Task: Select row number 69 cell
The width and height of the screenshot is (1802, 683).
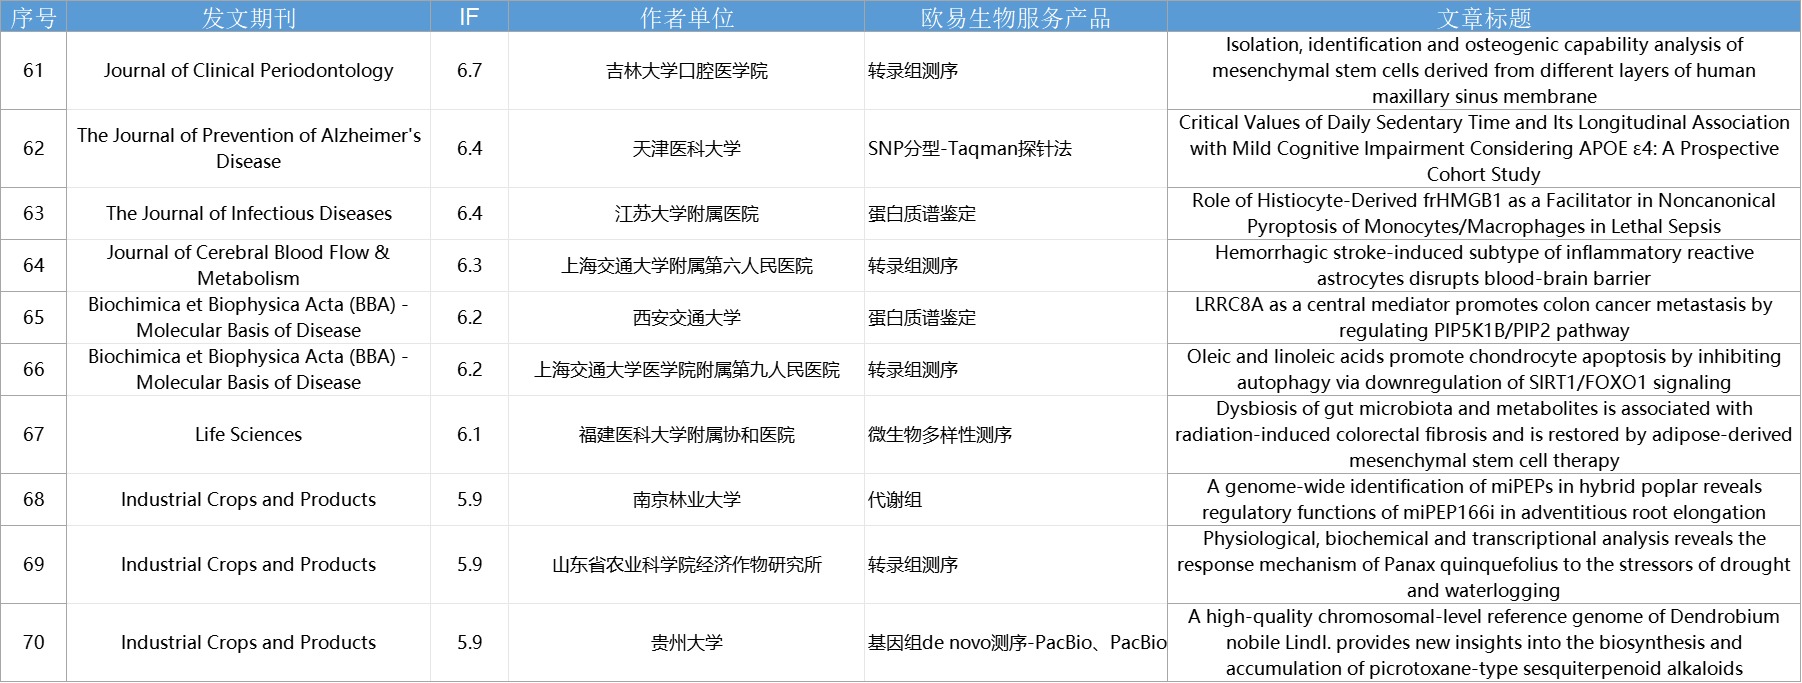Action: pos(33,565)
